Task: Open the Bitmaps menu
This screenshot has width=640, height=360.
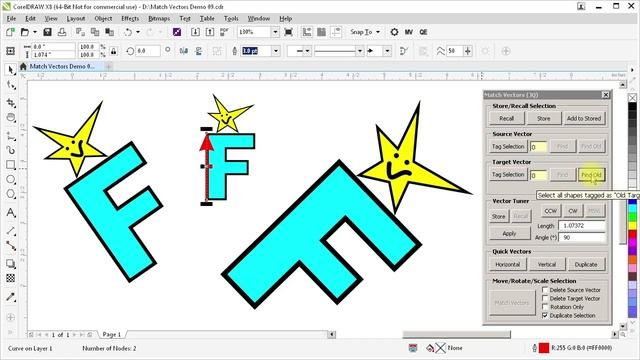Action: (x=159, y=18)
